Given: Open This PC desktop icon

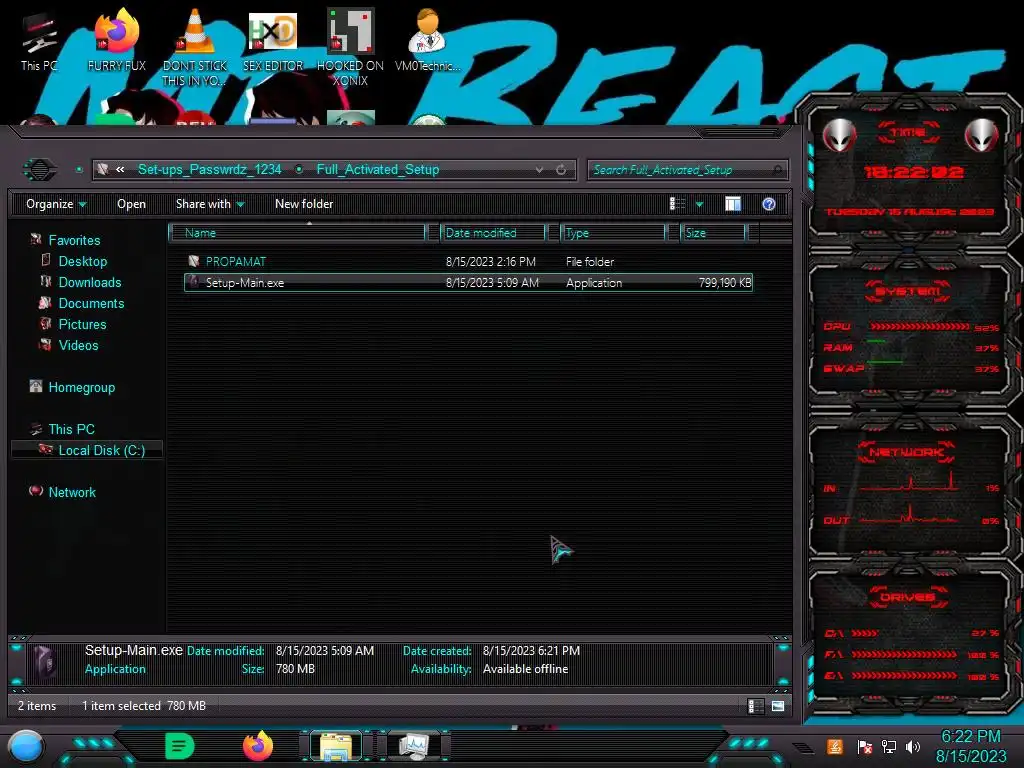Looking at the screenshot, I should [39, 41].
